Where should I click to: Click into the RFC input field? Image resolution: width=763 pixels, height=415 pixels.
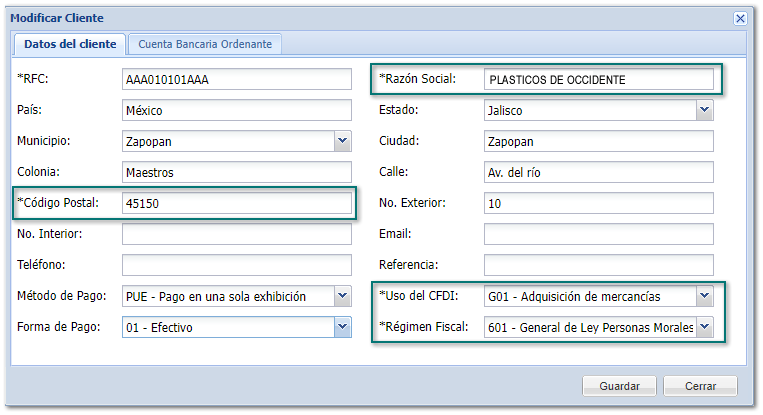tap(236, 79)
